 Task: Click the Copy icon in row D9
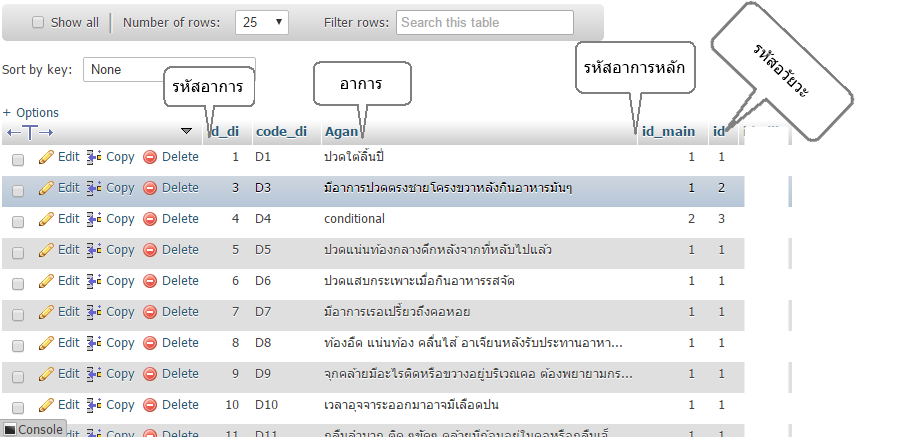click(93, 373)
